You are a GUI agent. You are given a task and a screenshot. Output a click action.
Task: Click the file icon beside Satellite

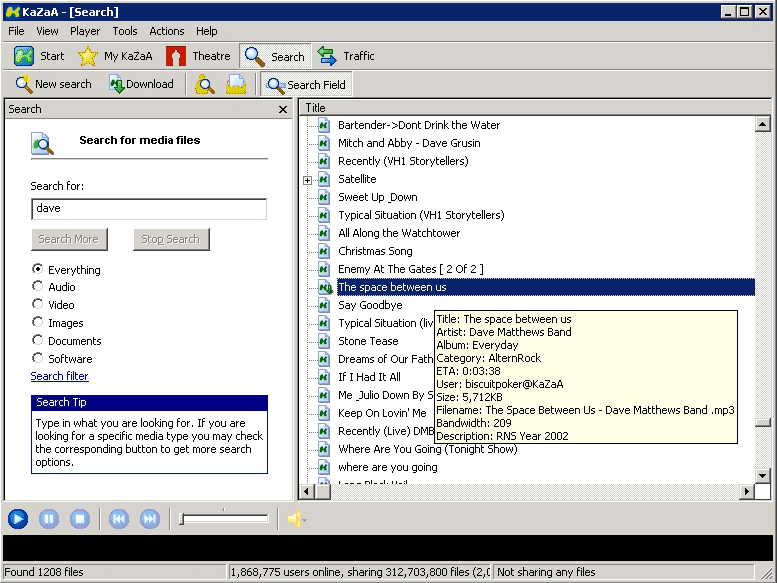pyautogui.click(x=324, y=179)
